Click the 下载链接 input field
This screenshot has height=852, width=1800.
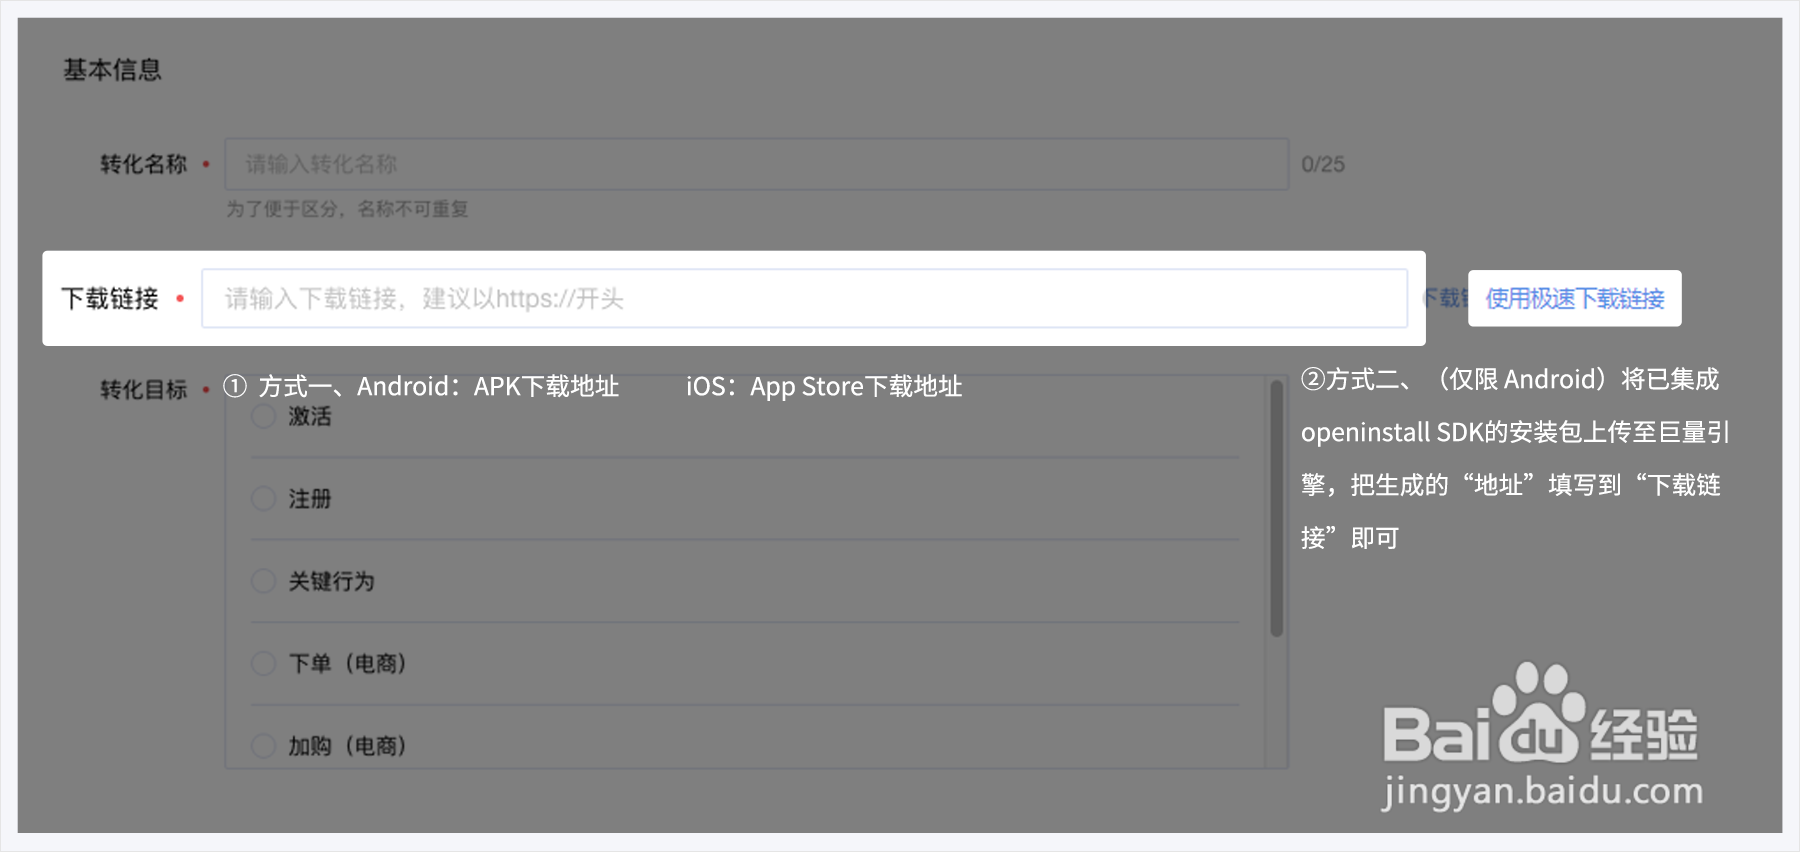(804, 298)
